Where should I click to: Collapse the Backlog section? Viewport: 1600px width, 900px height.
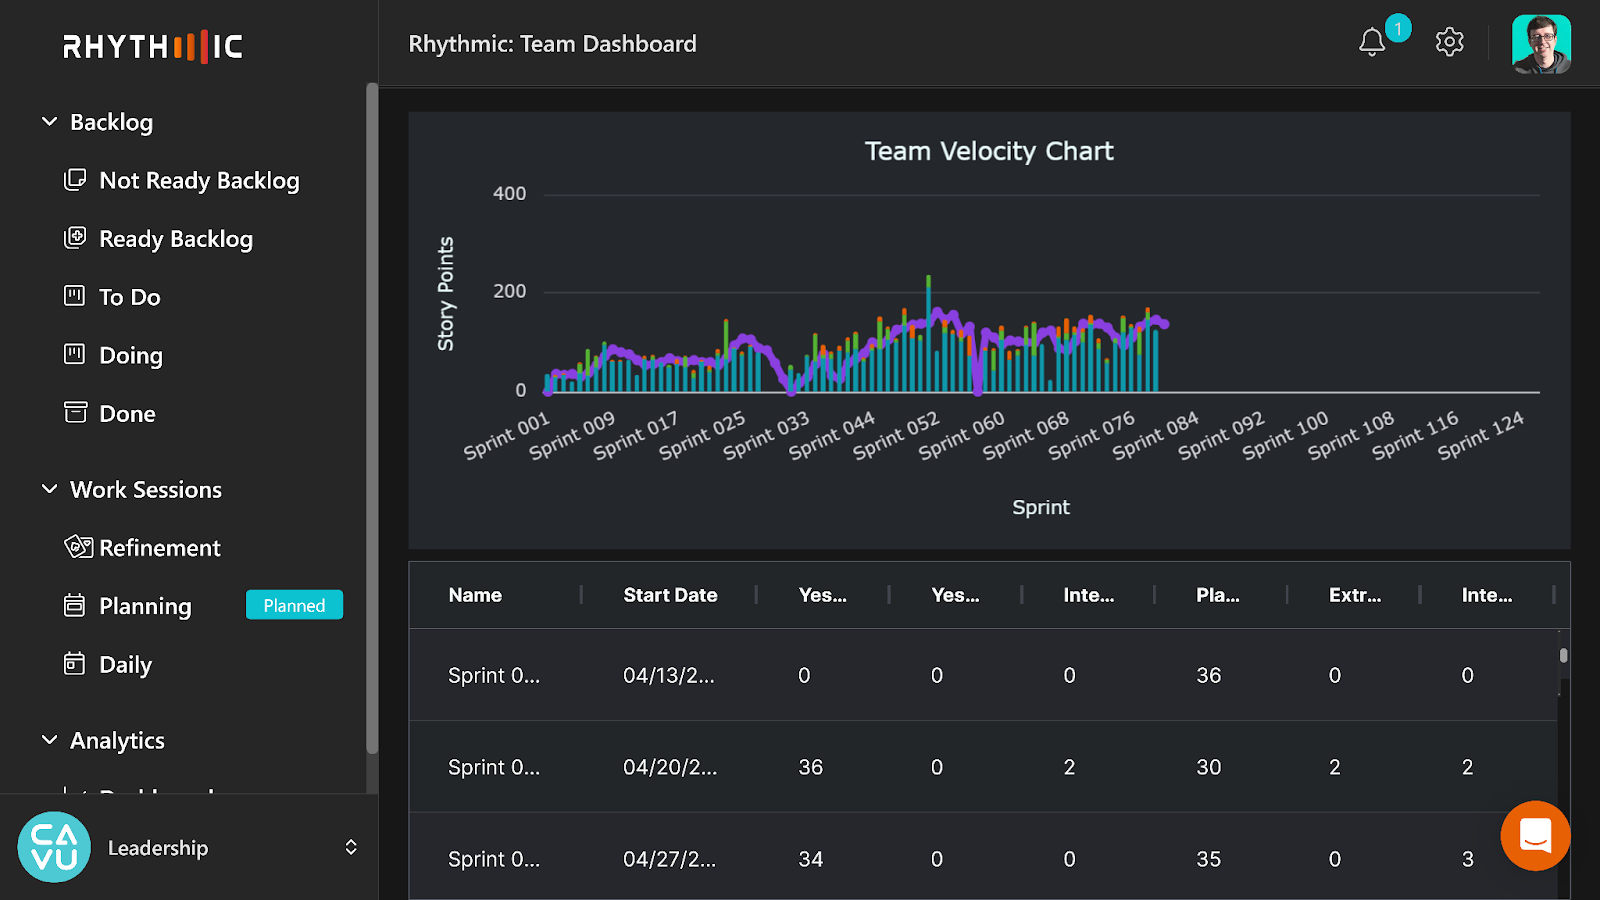(x=49, y=122)
